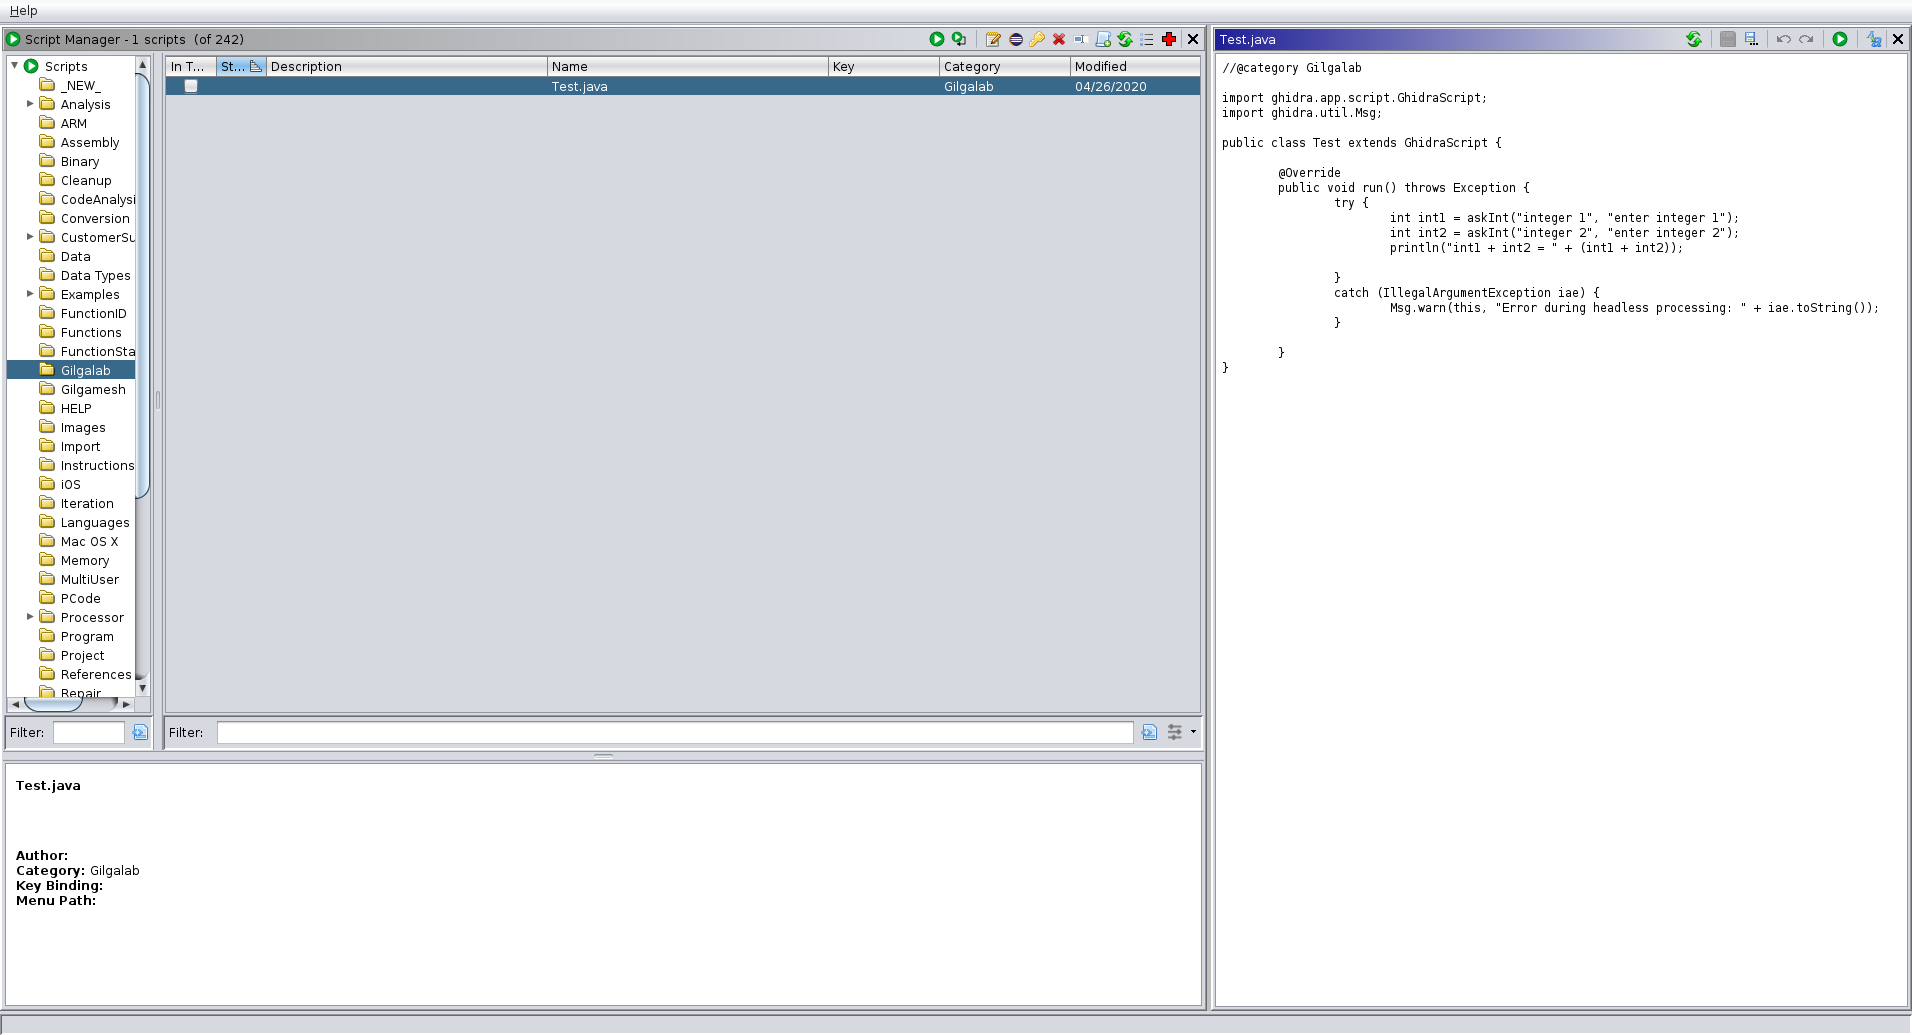The image size is (1912, 1035).
Task: Select the Data Types folder
Action: (x=95, y=275)
